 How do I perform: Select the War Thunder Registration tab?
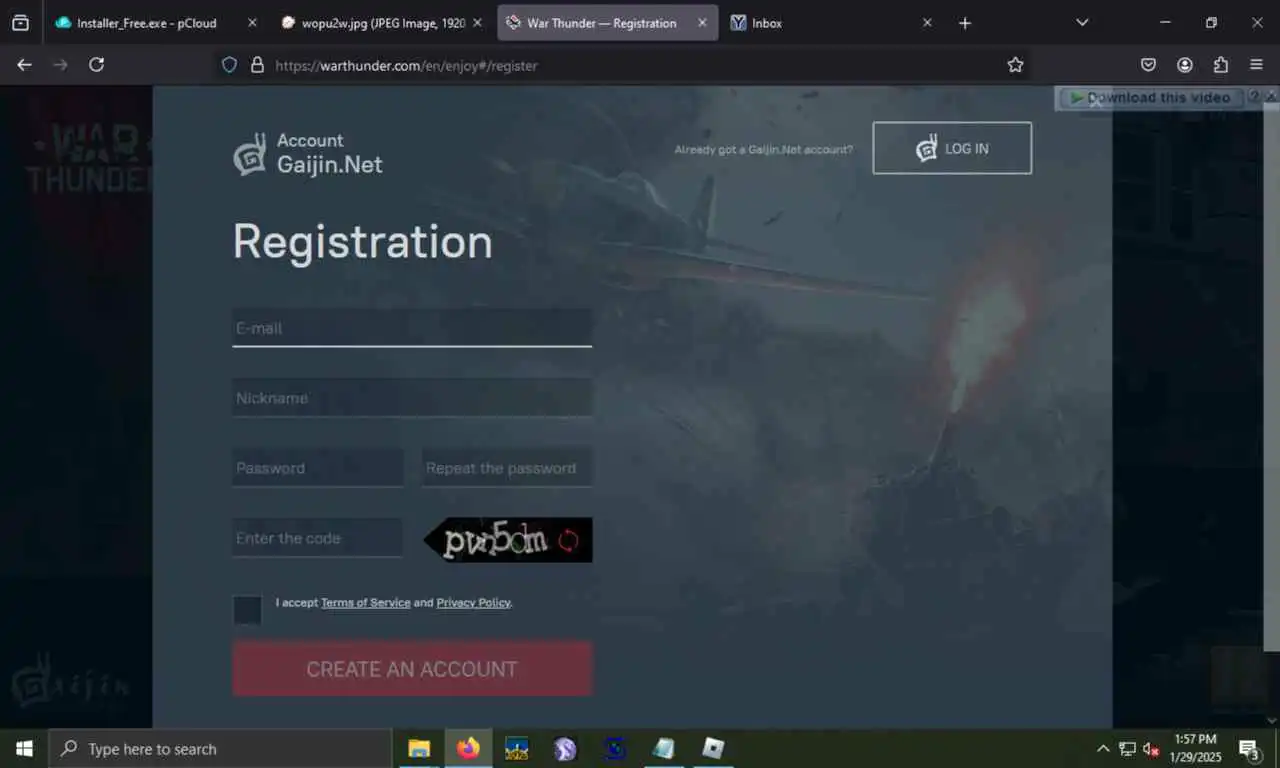click(608, 23)
